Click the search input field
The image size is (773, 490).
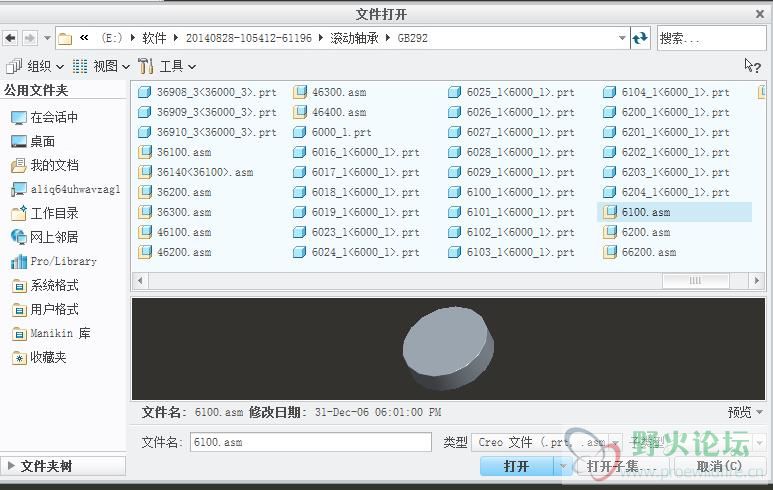click(711, 38)
